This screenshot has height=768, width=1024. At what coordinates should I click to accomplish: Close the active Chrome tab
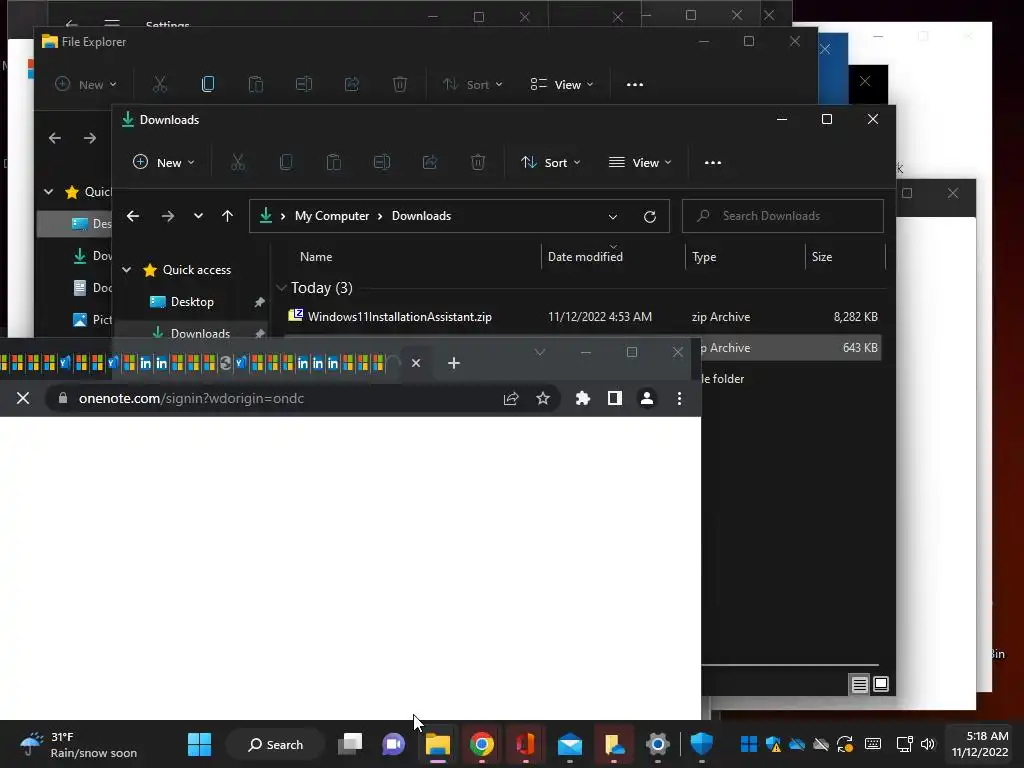click(x=416, y=363)
